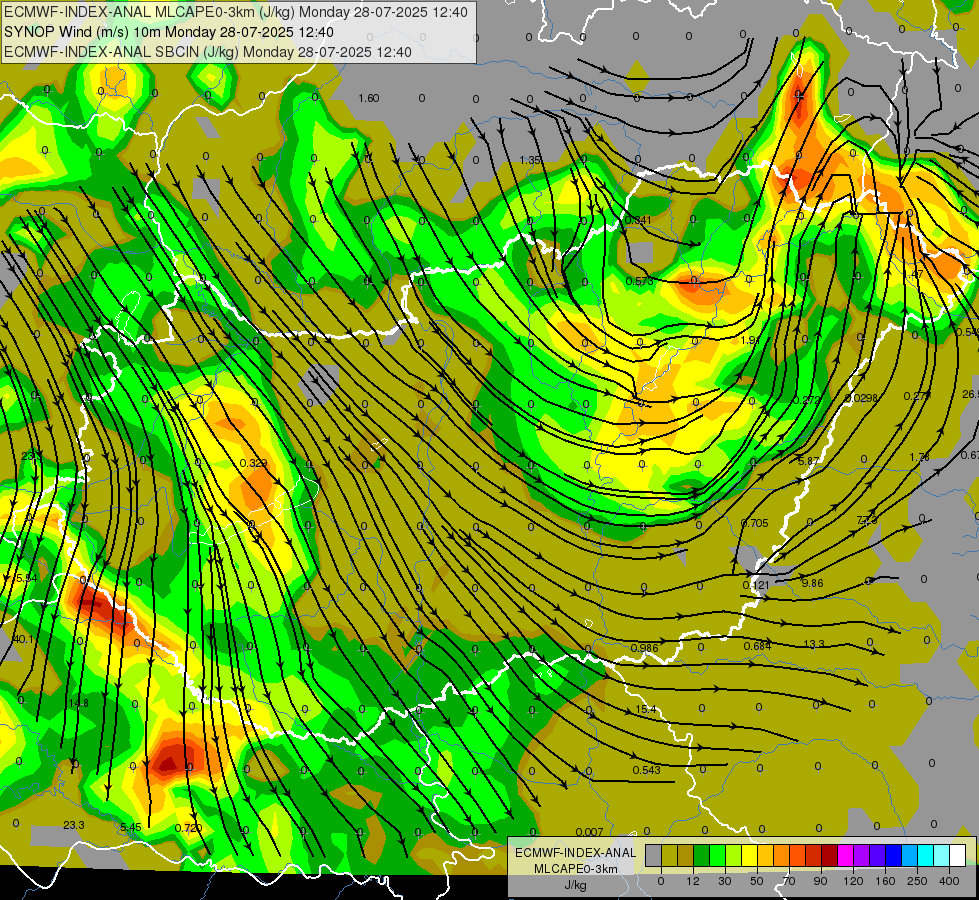This screenshot has width=979, height=900.
Task: Click the '12' tick label on the legend
Action: point(692,881)
